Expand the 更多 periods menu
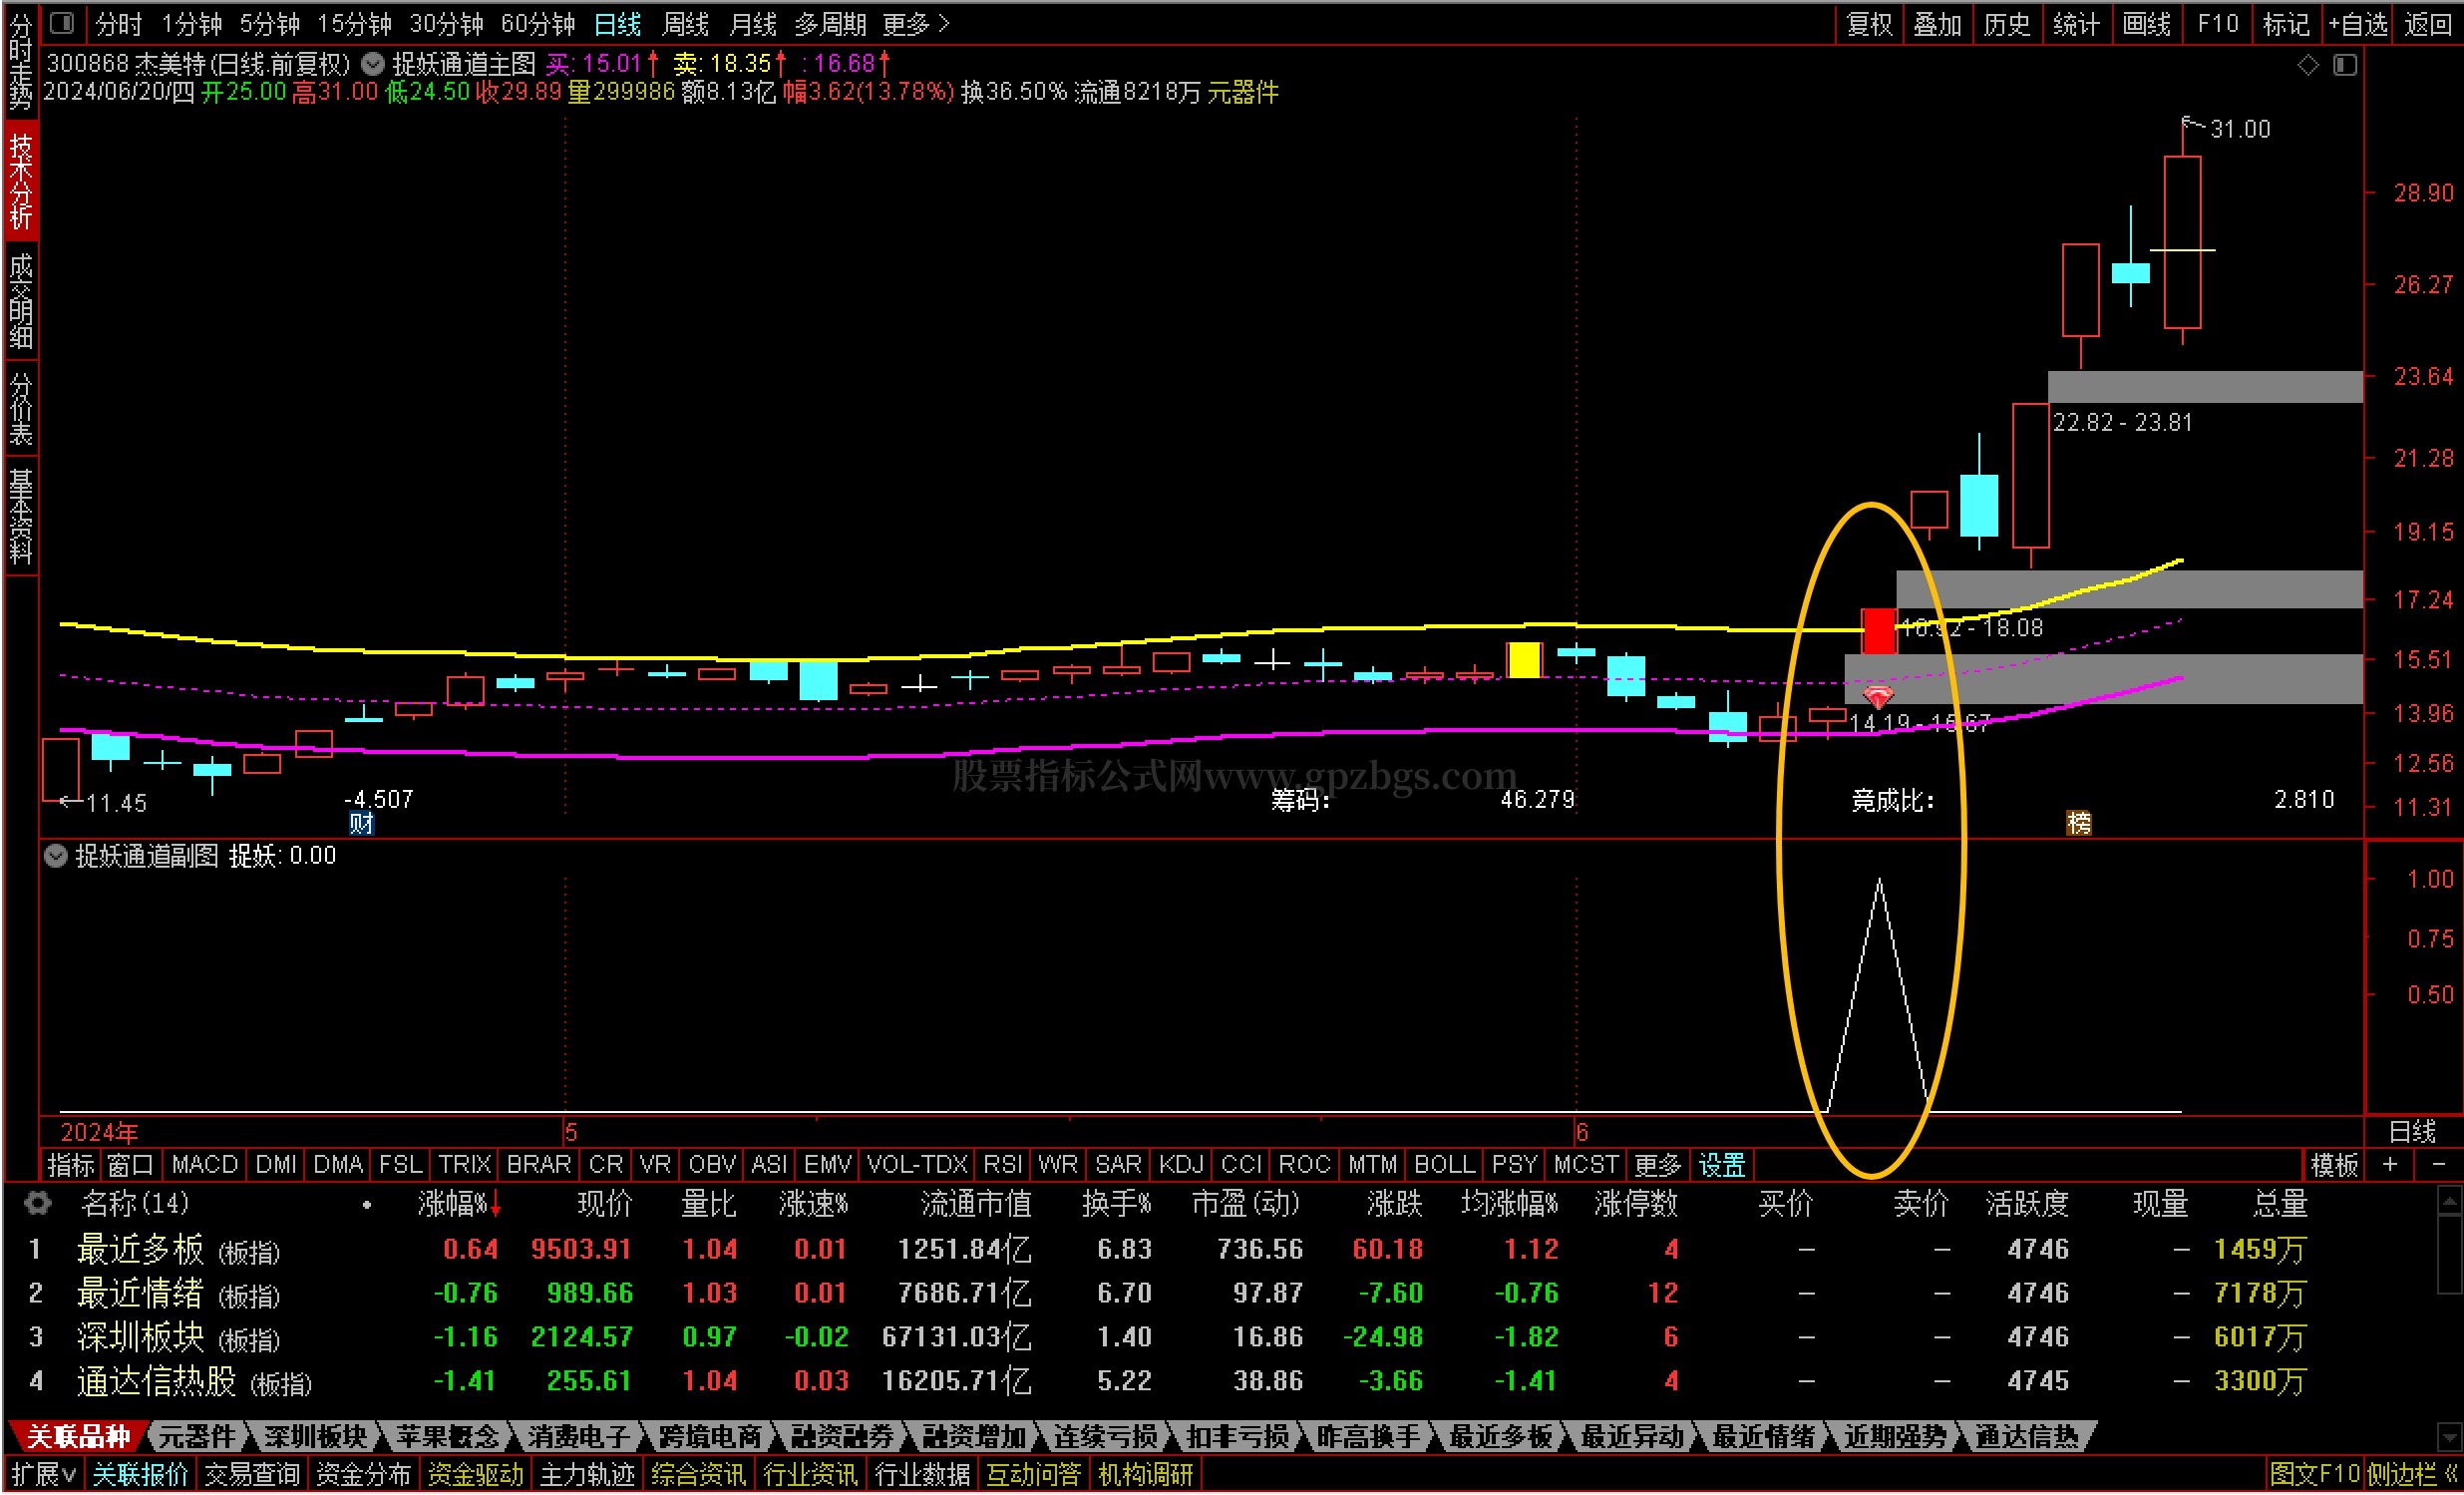Screen dimensions: 2464x1495 [x=915, y=23]
